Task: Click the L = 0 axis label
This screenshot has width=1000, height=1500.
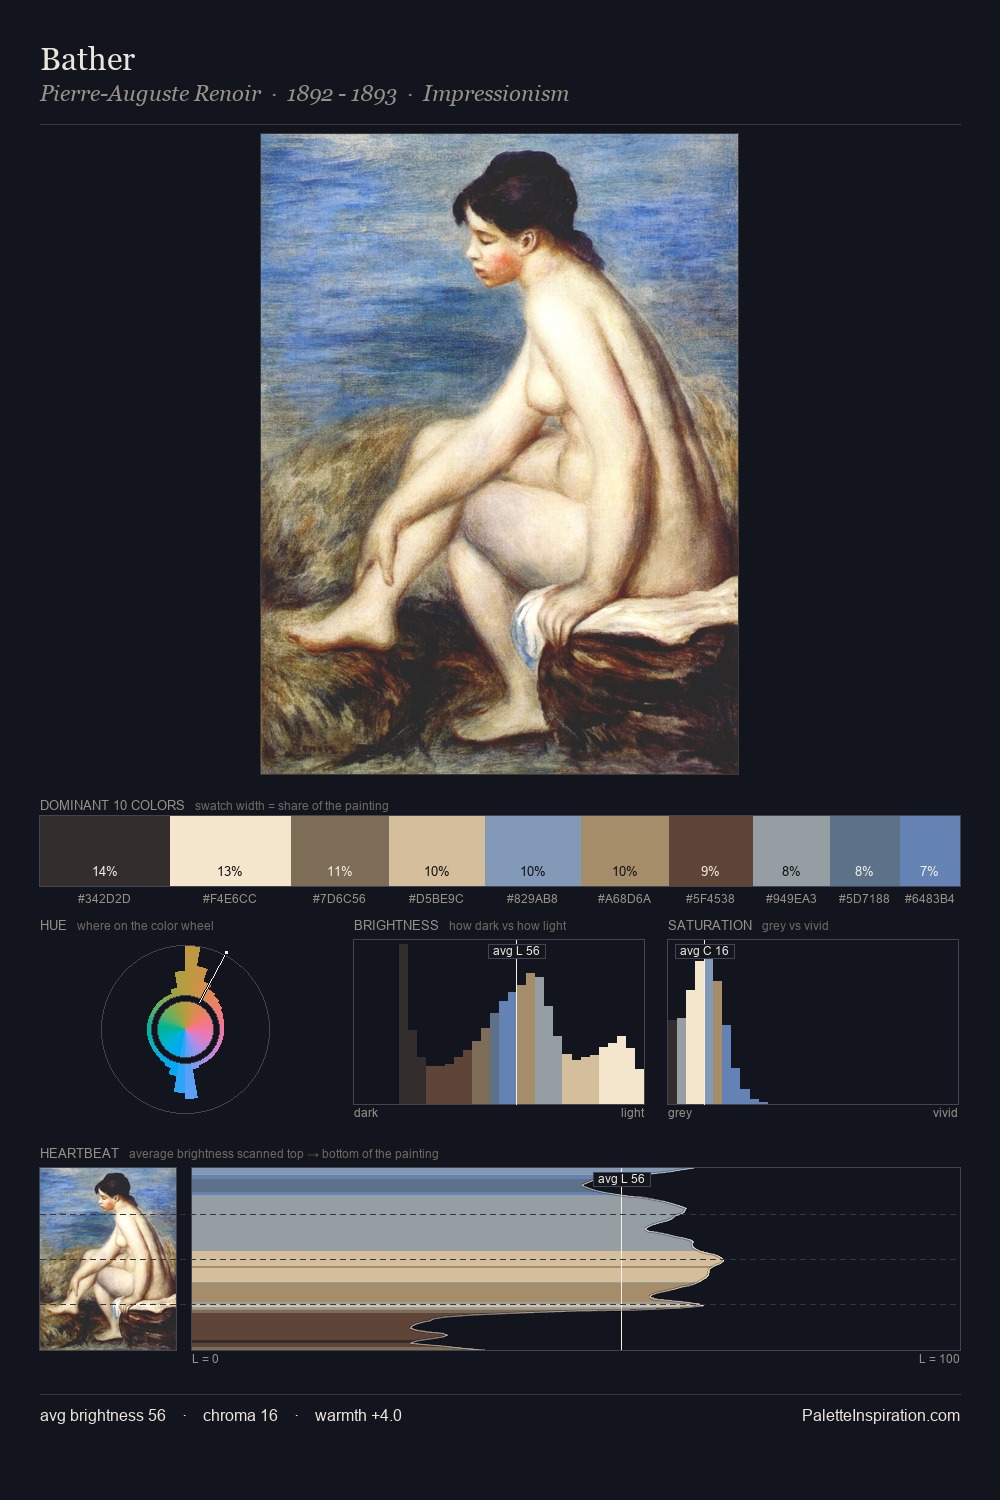Action: coord(205,1359)
